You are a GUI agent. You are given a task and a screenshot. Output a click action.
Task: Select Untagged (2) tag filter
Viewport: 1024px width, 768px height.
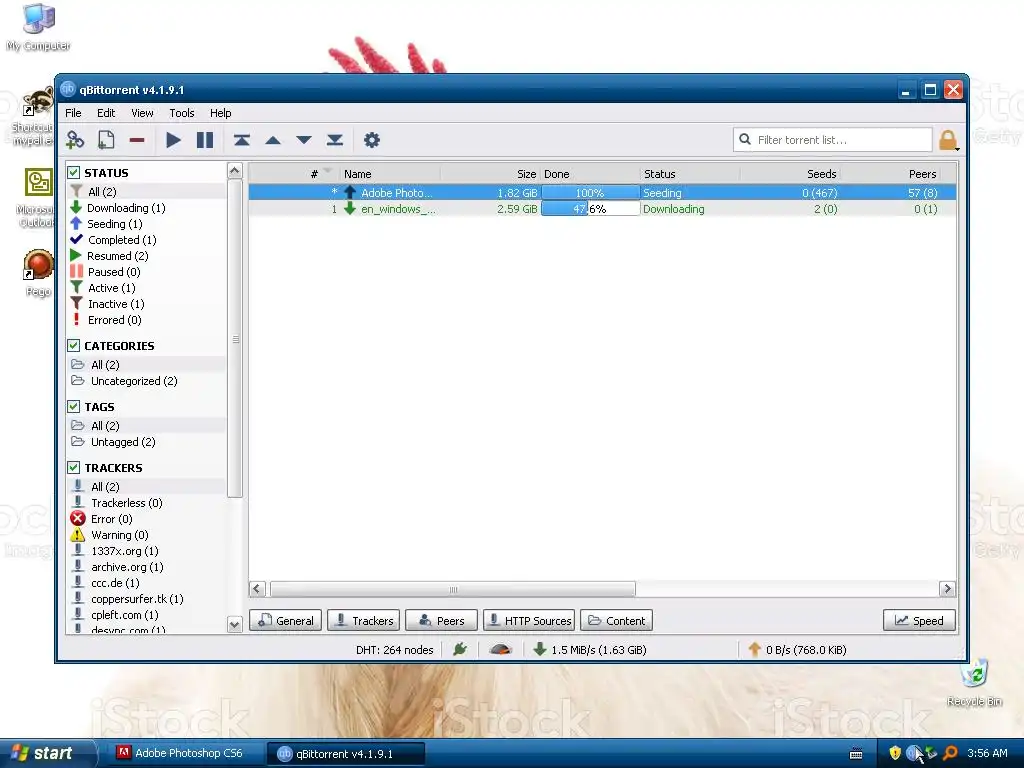pos(123,442)
